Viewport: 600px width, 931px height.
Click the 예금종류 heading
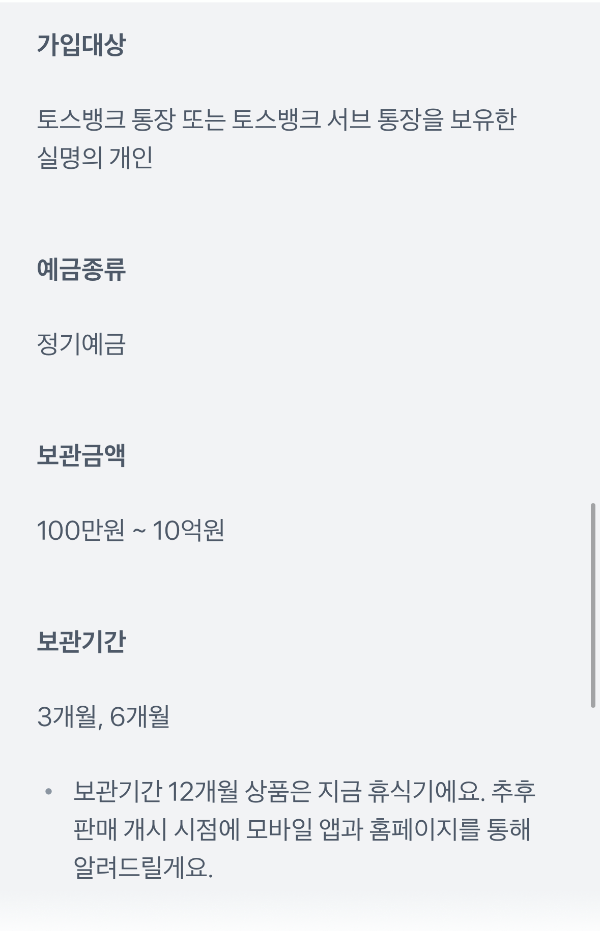[81, 270]
